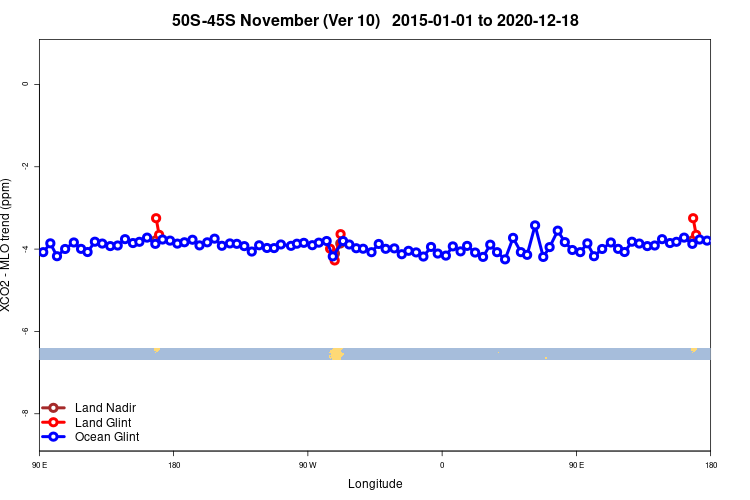This screenshot has height=500, width=750.
Task: Click the XCO2 - MLO trend axis title
Action: point(5,245)
